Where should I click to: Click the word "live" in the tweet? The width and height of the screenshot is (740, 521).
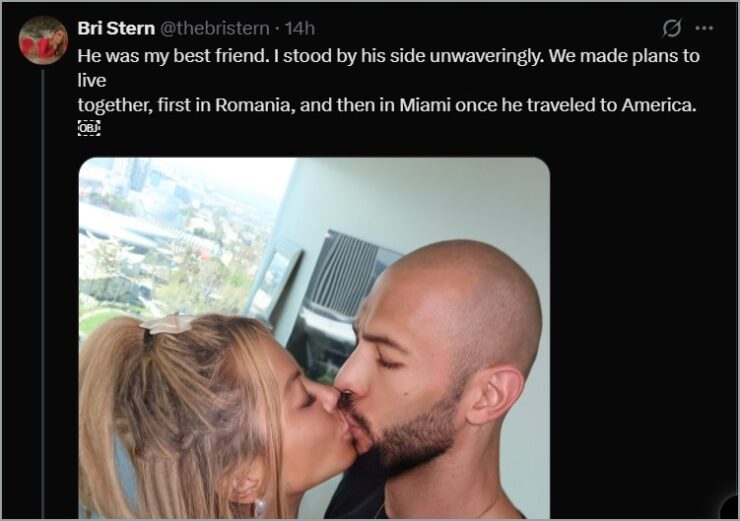[92, 80]
